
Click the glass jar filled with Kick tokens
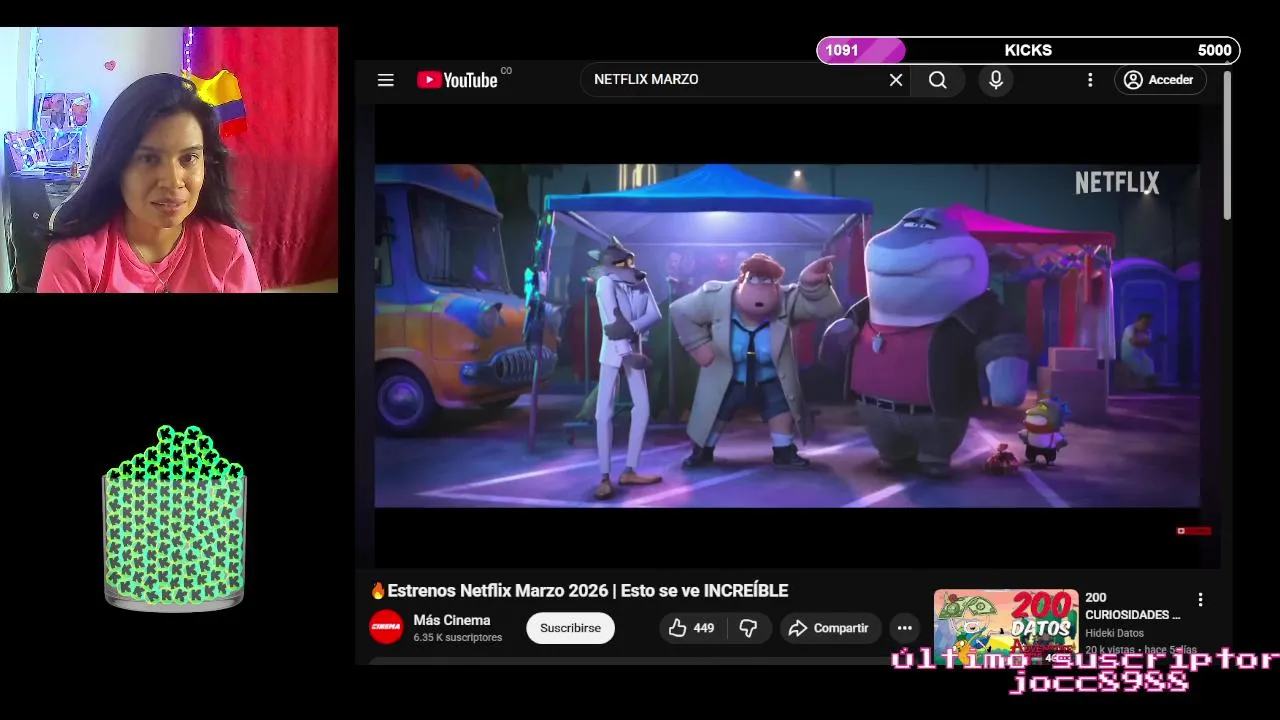(x=175, y=518)
